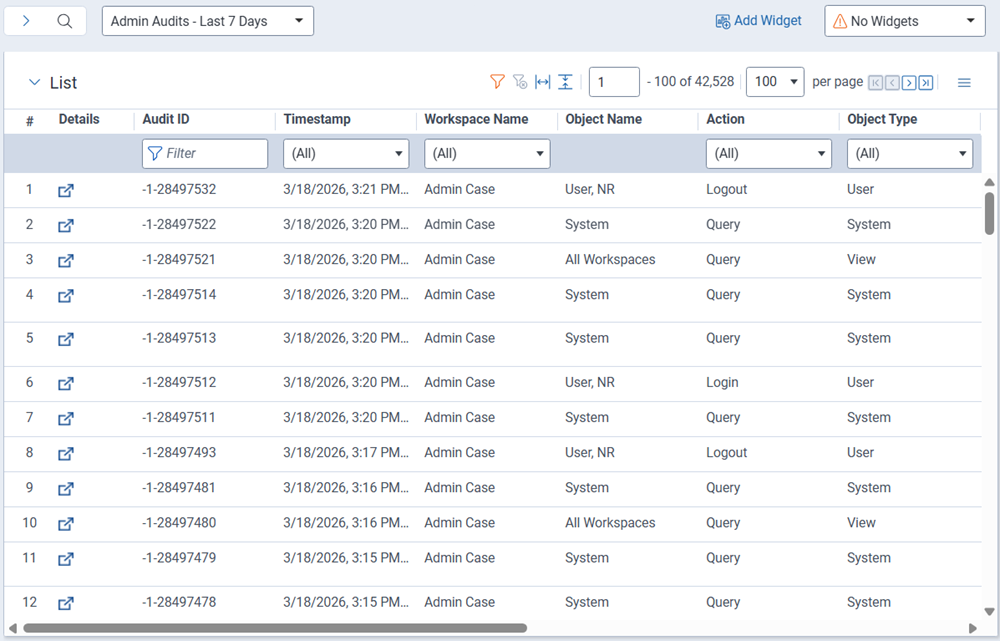Toggle the filter funnel icon
1000x641 pixels.
(497, 82)
